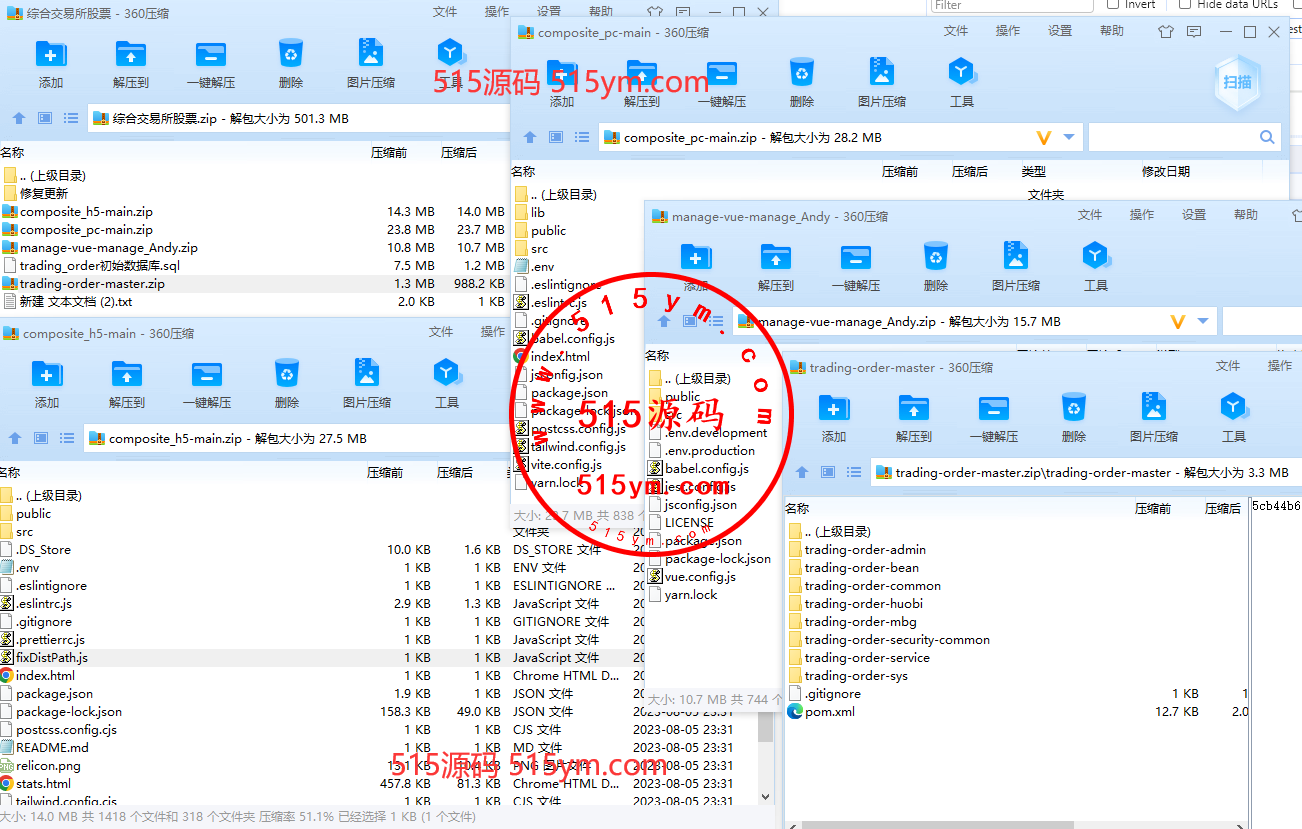Switch to list view in 综合交易所股票 window
This screenshot has height=829, width=1302.
[x=71, y=118]
